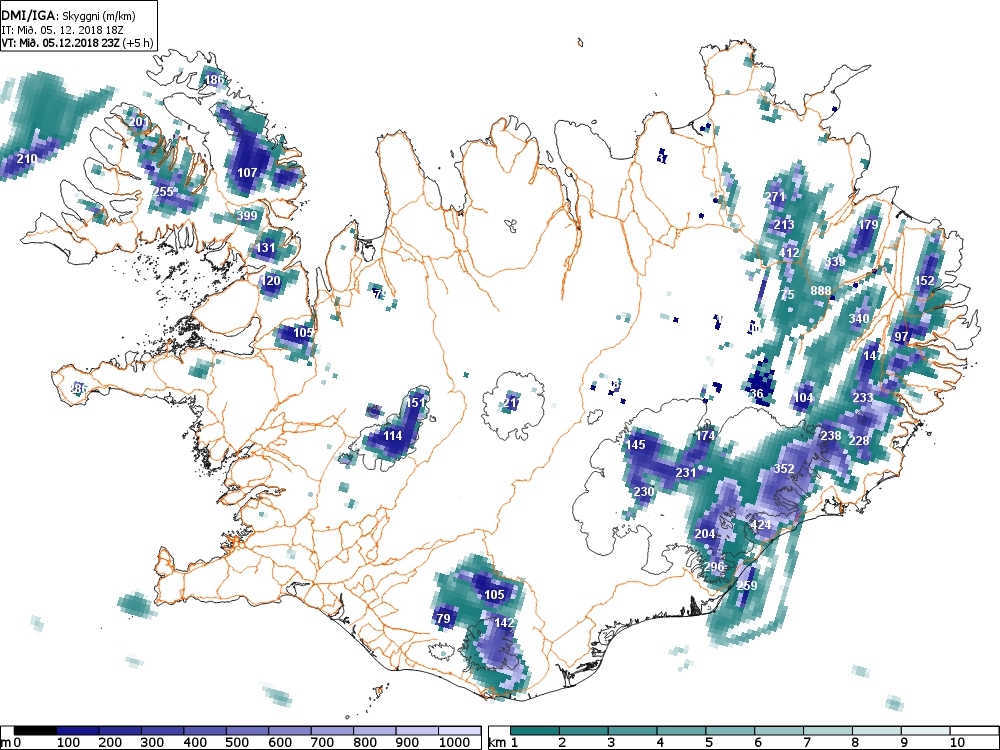Select the legend swatch between 100 and 200 m
Screen dimensions: 1000x750
(78, 731)
